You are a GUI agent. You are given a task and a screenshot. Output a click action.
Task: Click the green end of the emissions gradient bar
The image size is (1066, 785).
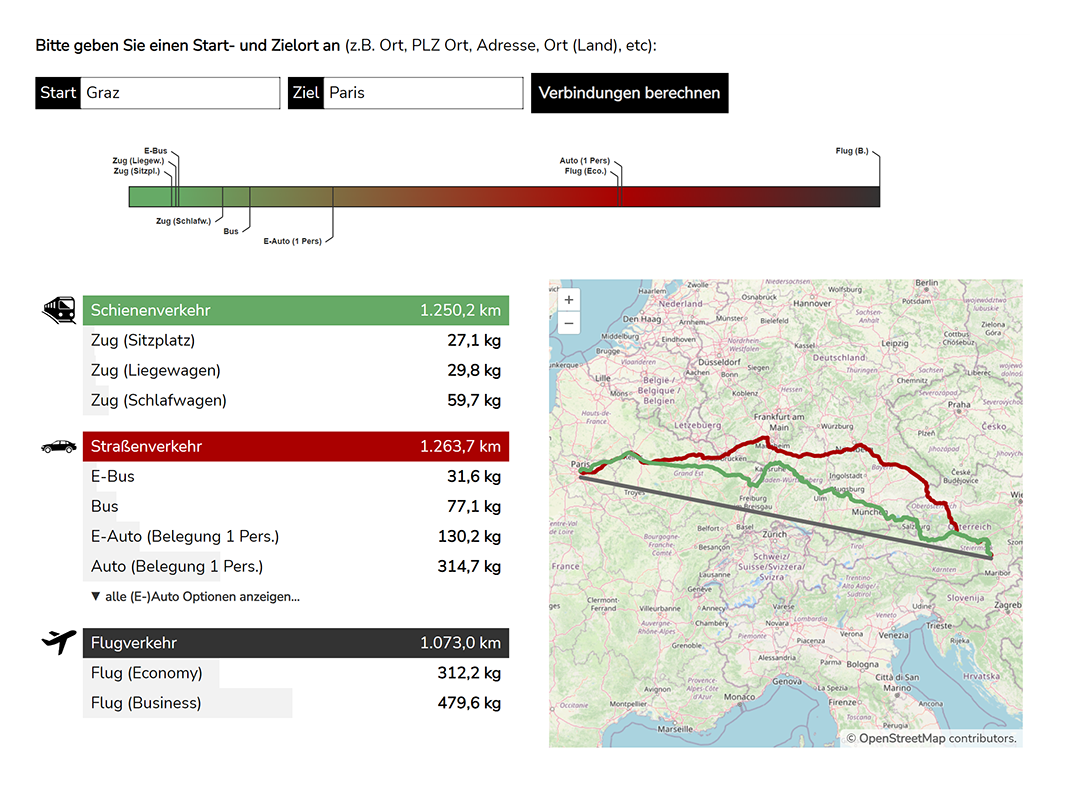[145, 197]
